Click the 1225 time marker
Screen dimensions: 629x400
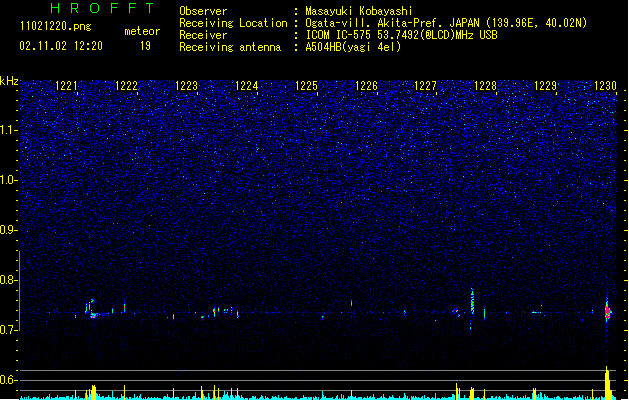coord(306,86)
